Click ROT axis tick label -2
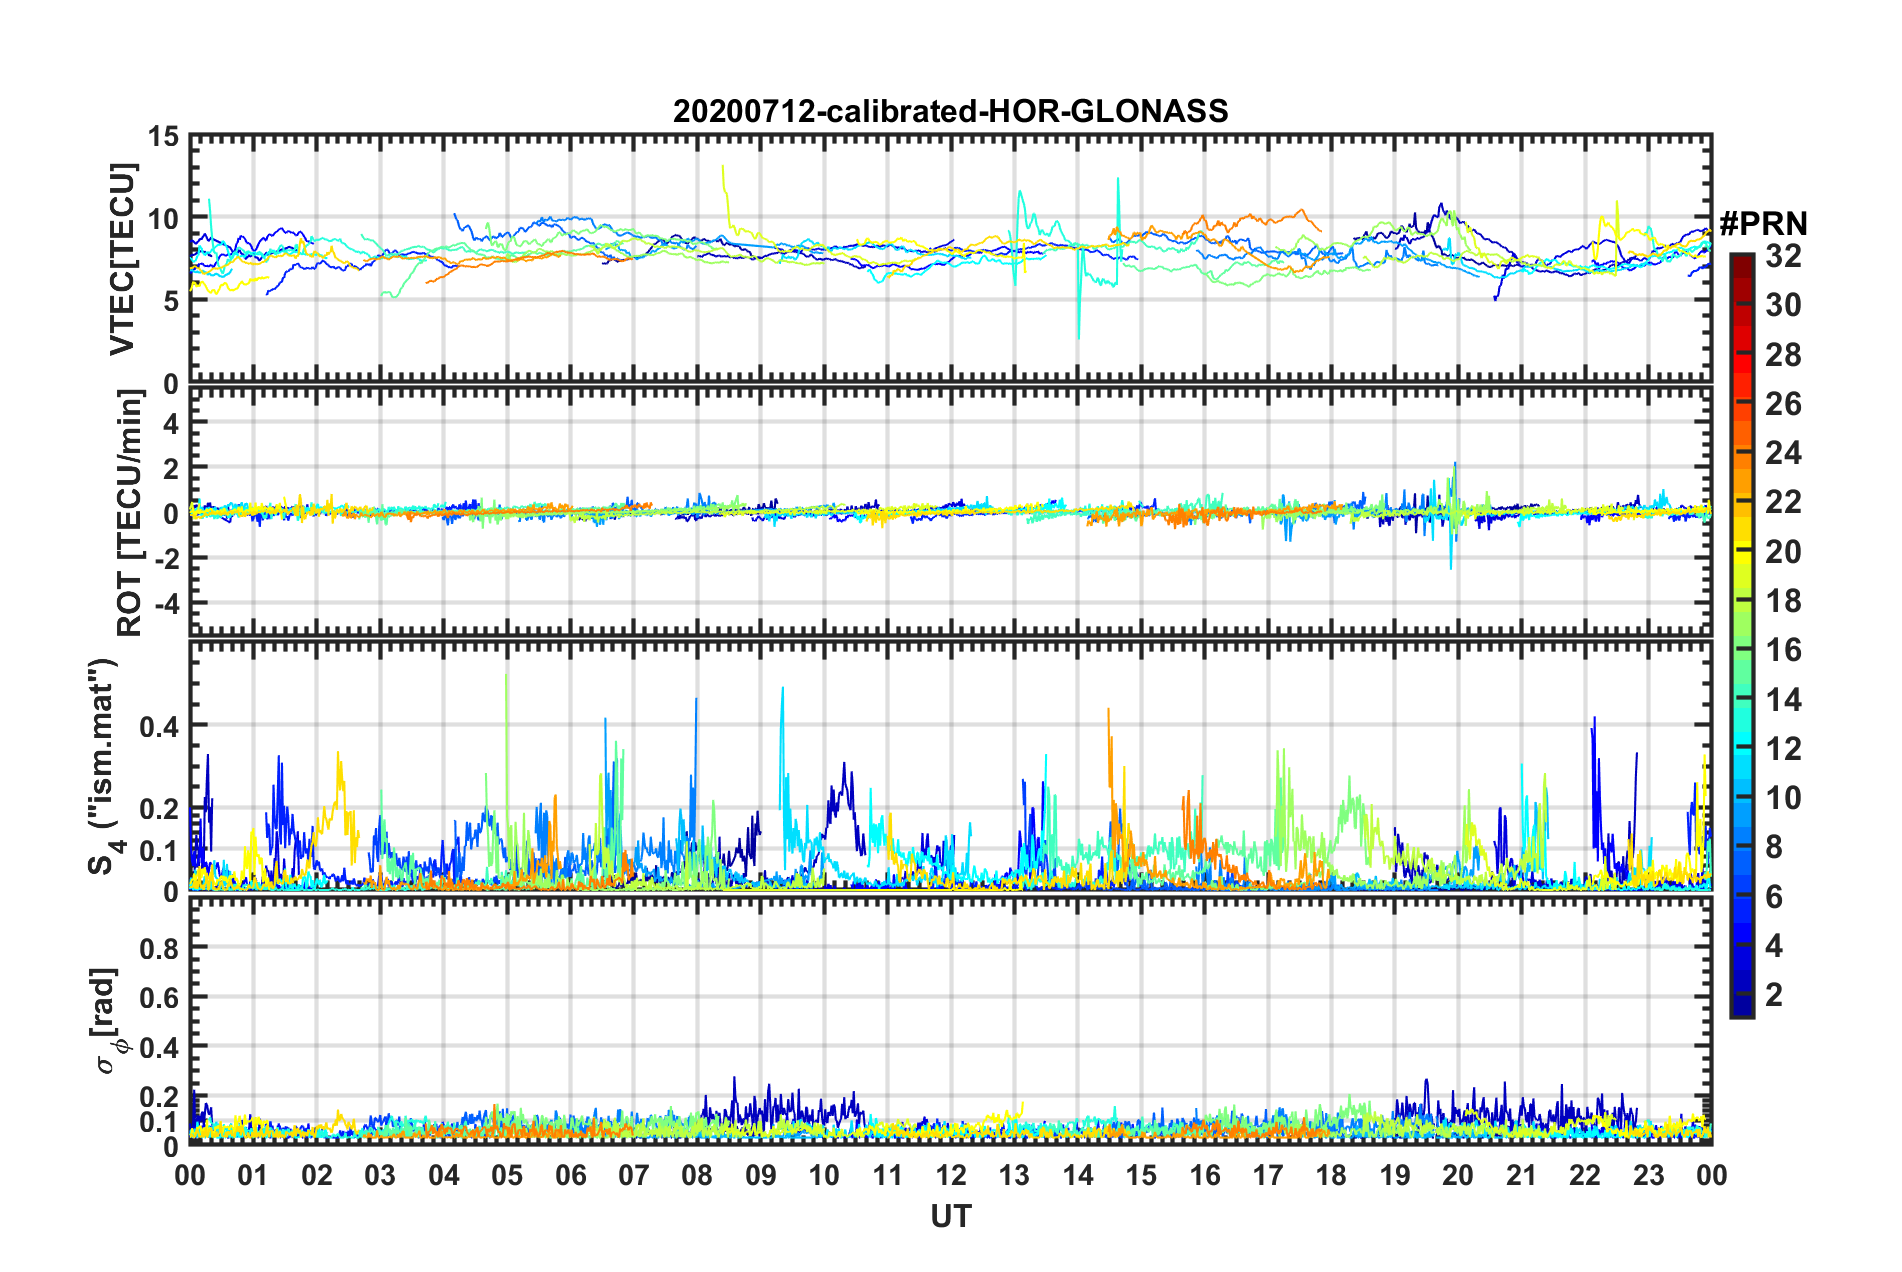Viewport: 1902px width, 1272px height. [167, 558]
